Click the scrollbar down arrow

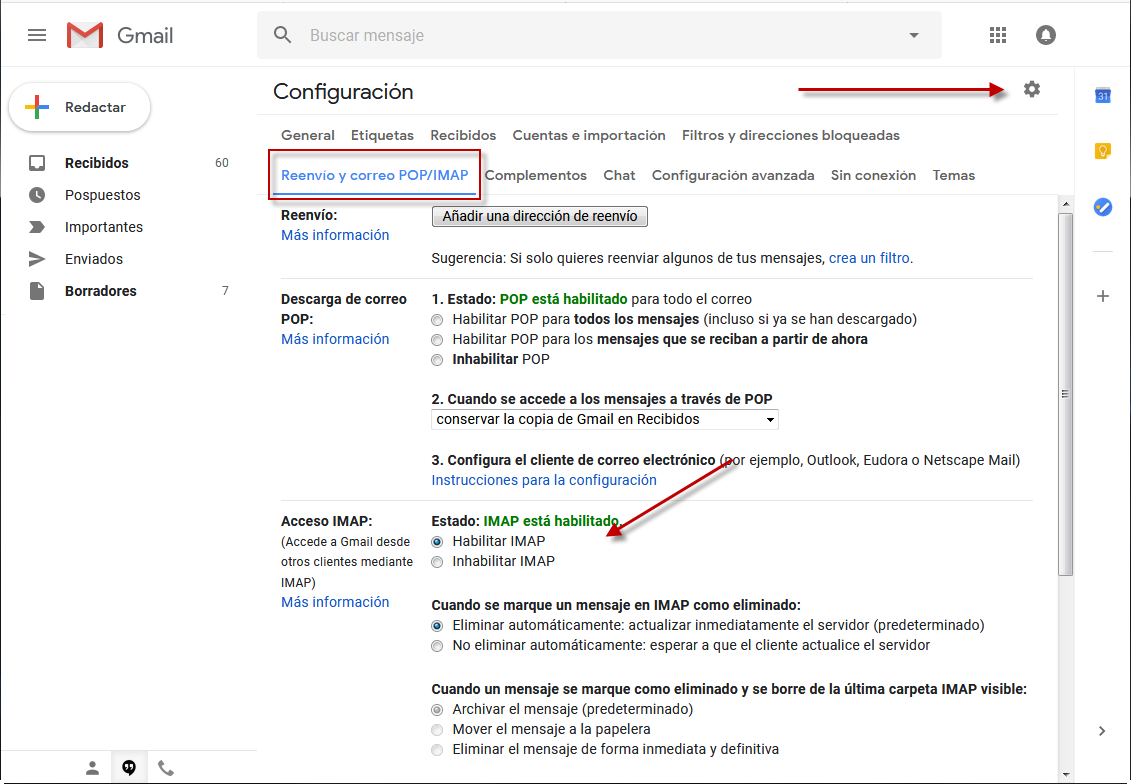coord(1065,775)
